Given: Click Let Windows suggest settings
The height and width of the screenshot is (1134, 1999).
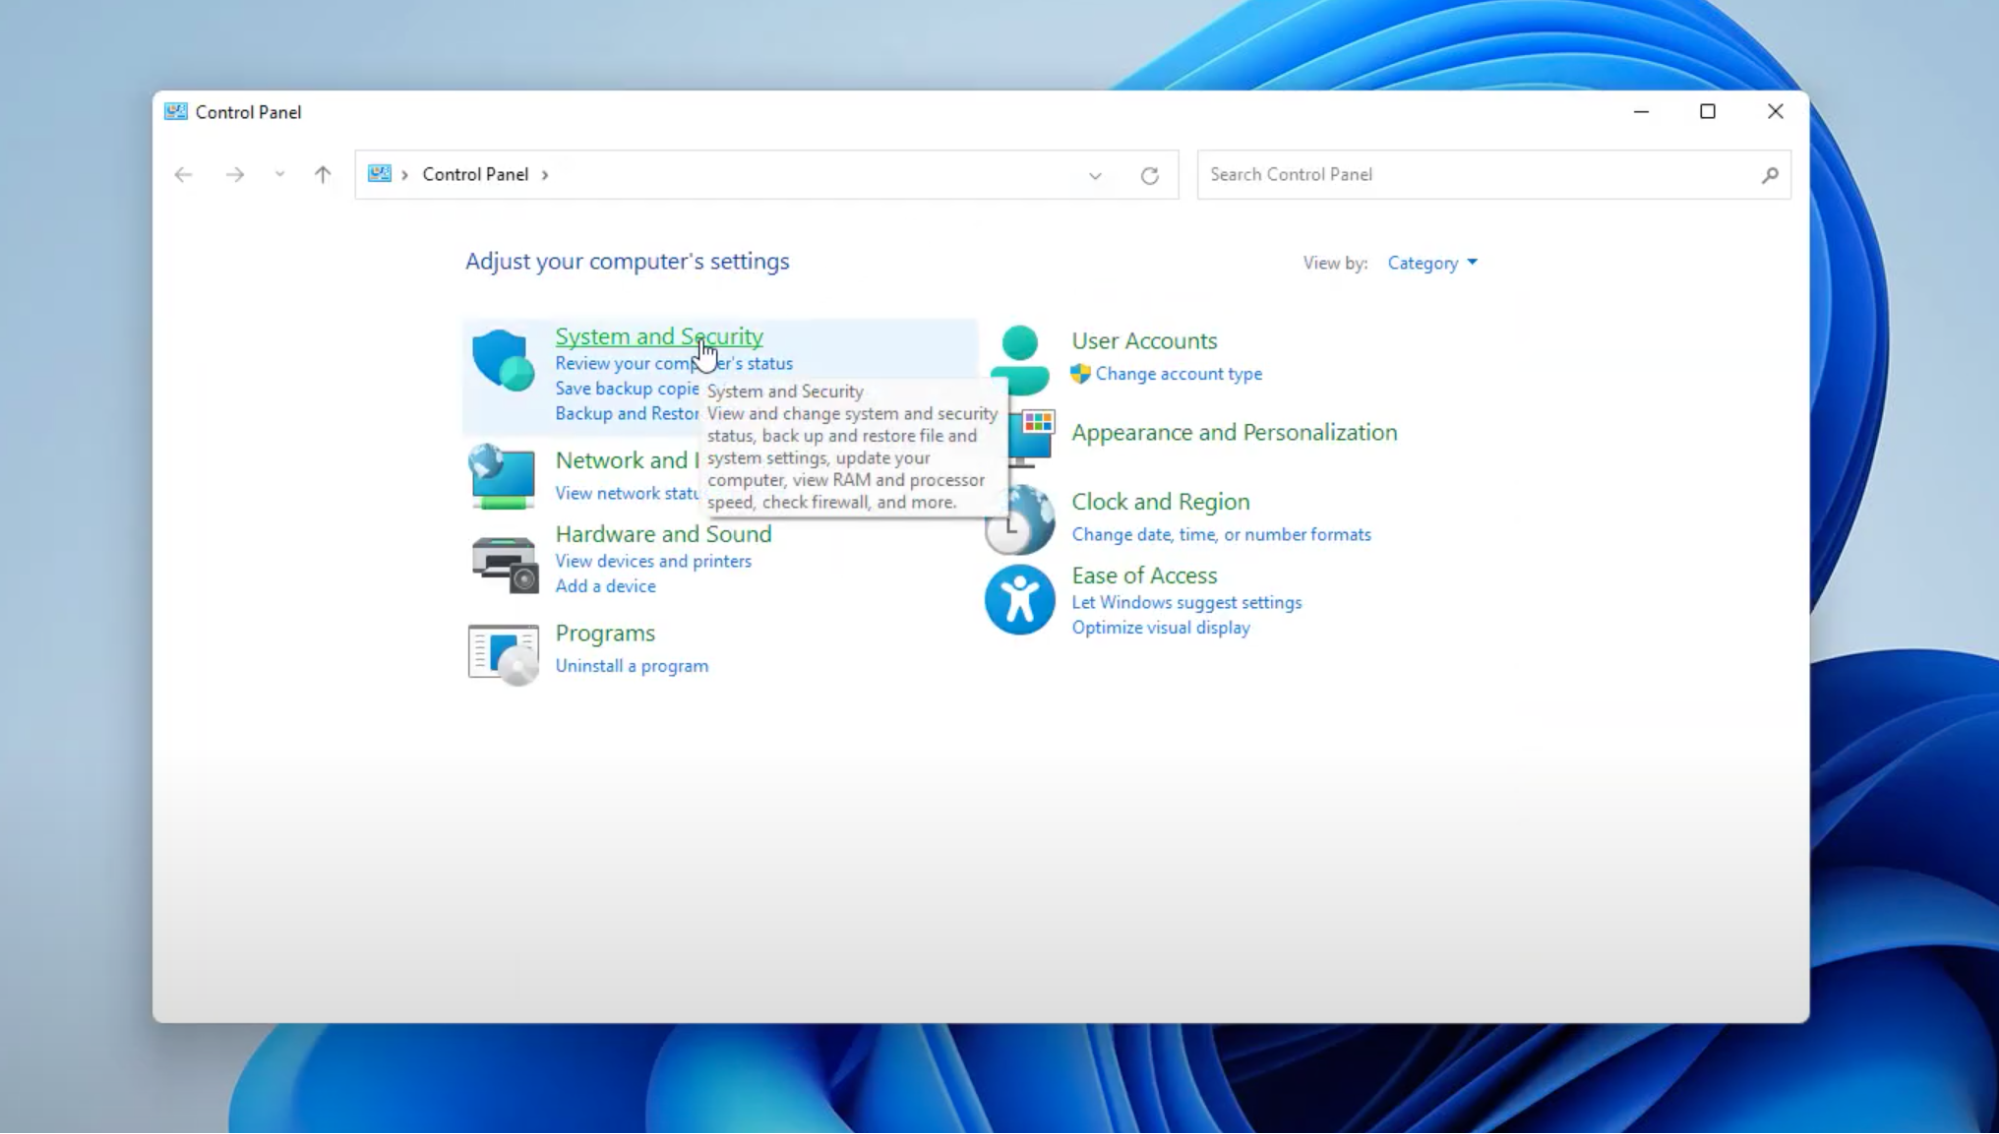Looking at the screenshot, I should pos(1186,603).
